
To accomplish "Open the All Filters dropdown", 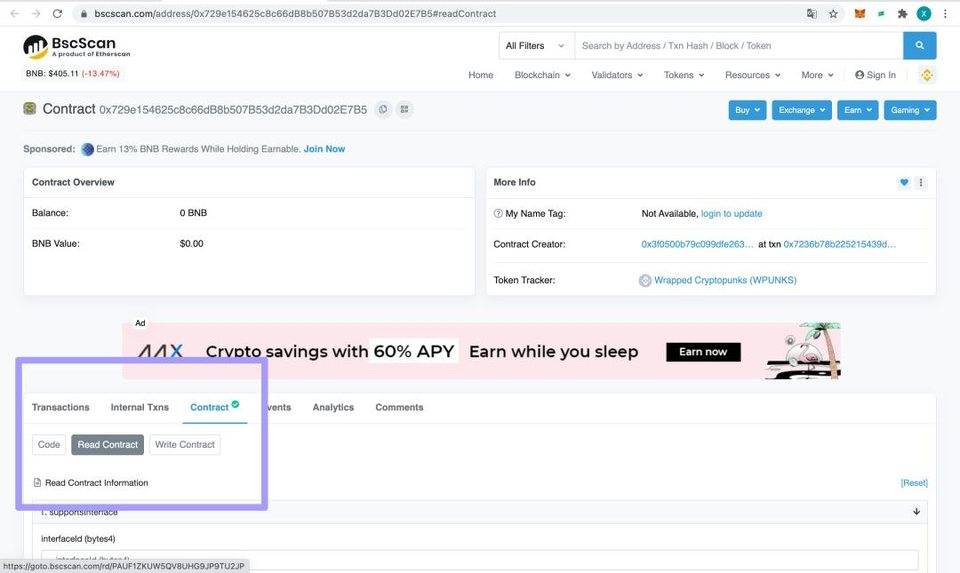I will click(x=536, y=45).
